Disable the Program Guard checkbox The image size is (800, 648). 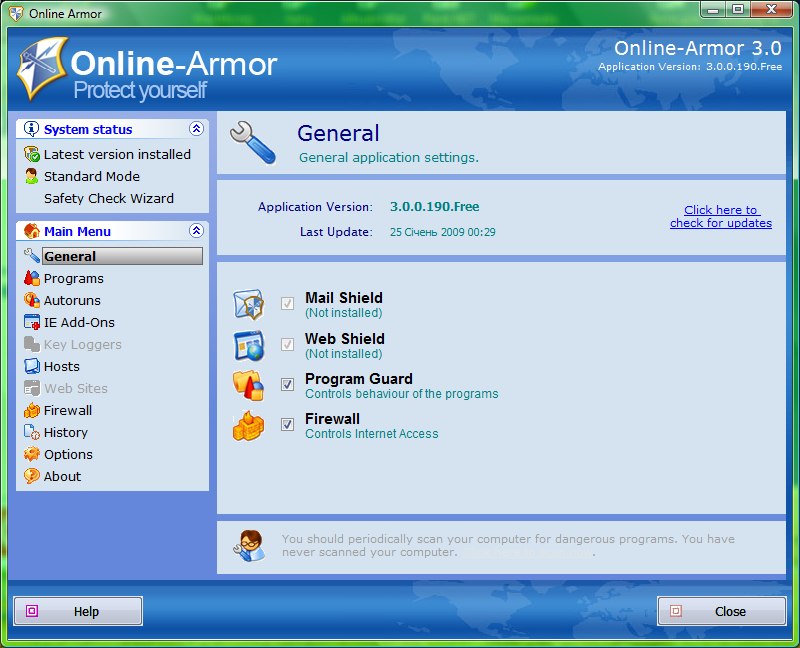tap(287, 384)
